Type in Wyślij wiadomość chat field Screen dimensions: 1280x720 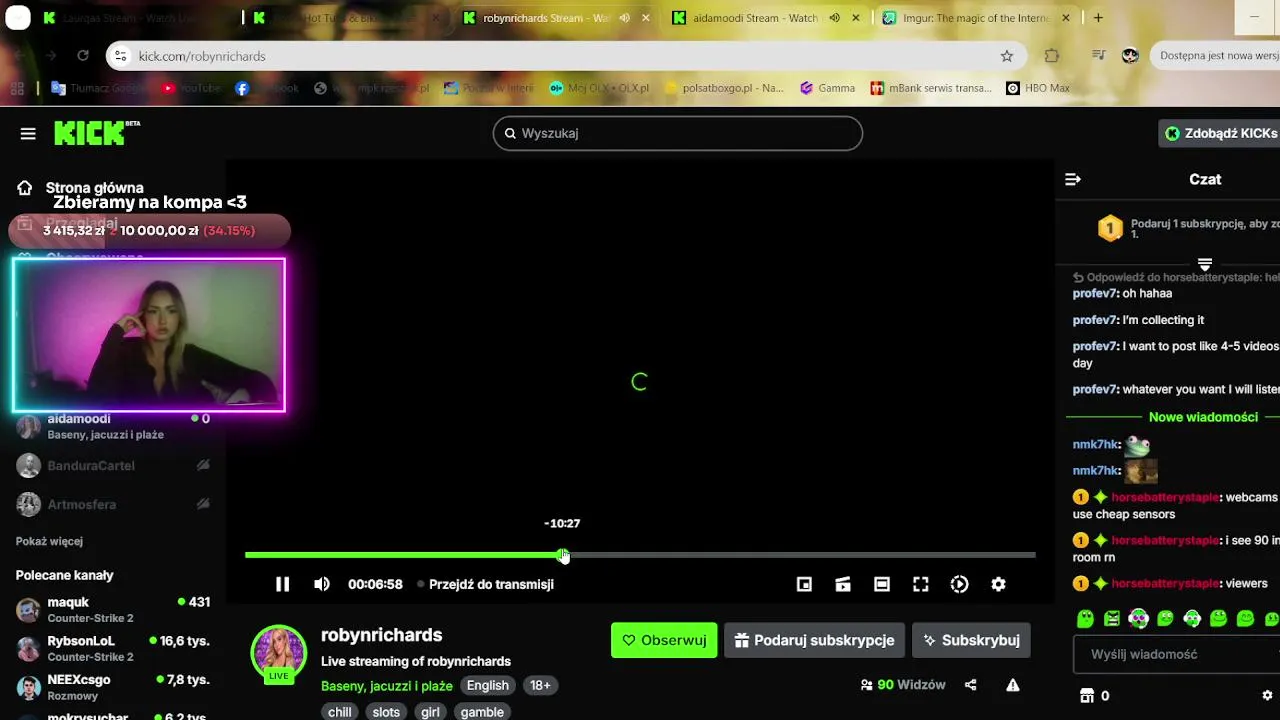1177,654
